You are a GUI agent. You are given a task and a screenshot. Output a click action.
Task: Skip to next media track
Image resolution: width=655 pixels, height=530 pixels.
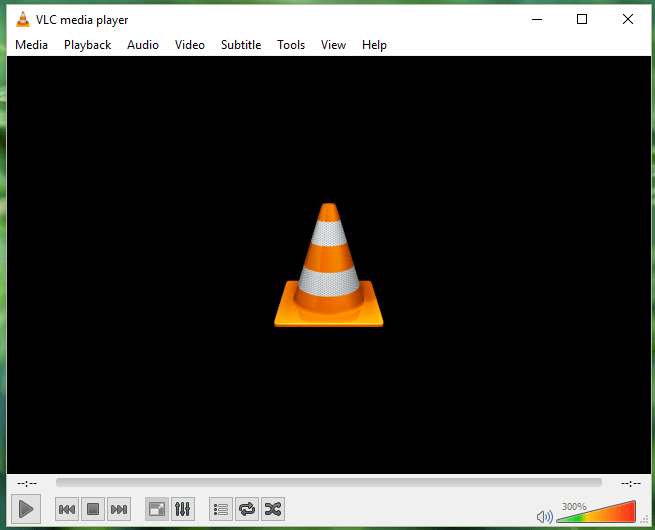click(x=119, y=509)
